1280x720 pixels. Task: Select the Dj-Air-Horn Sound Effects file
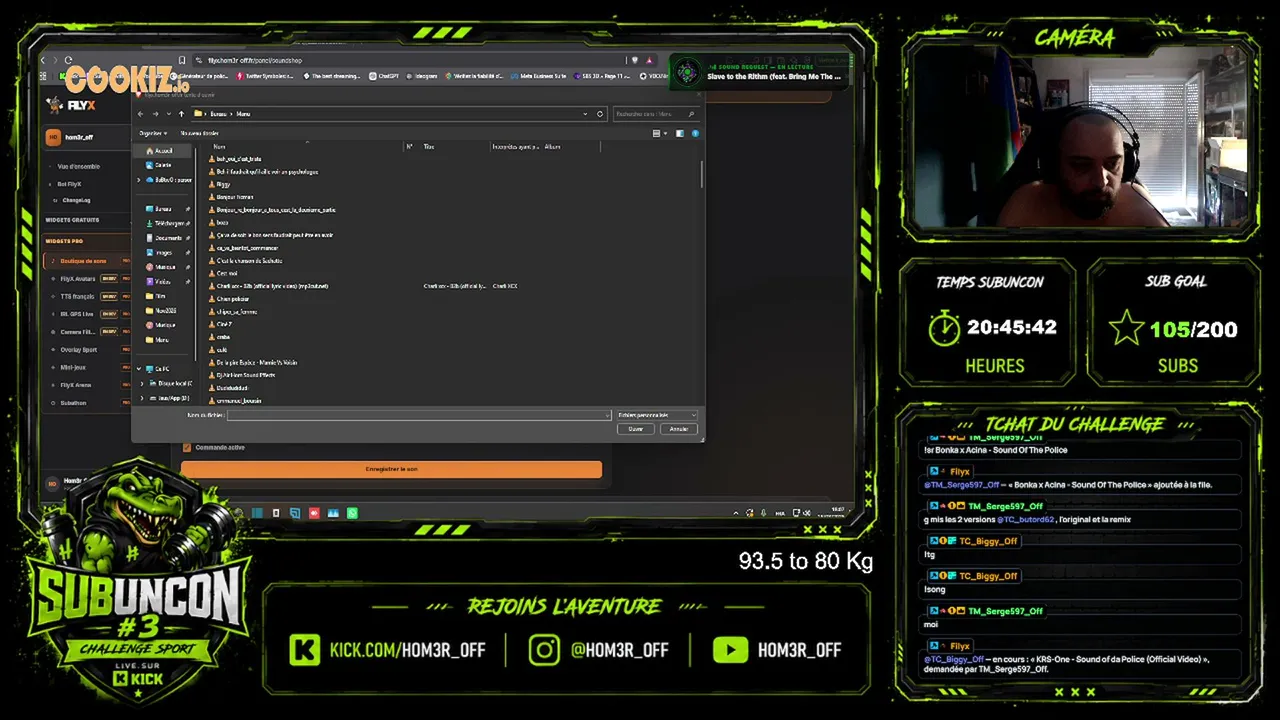242,375
